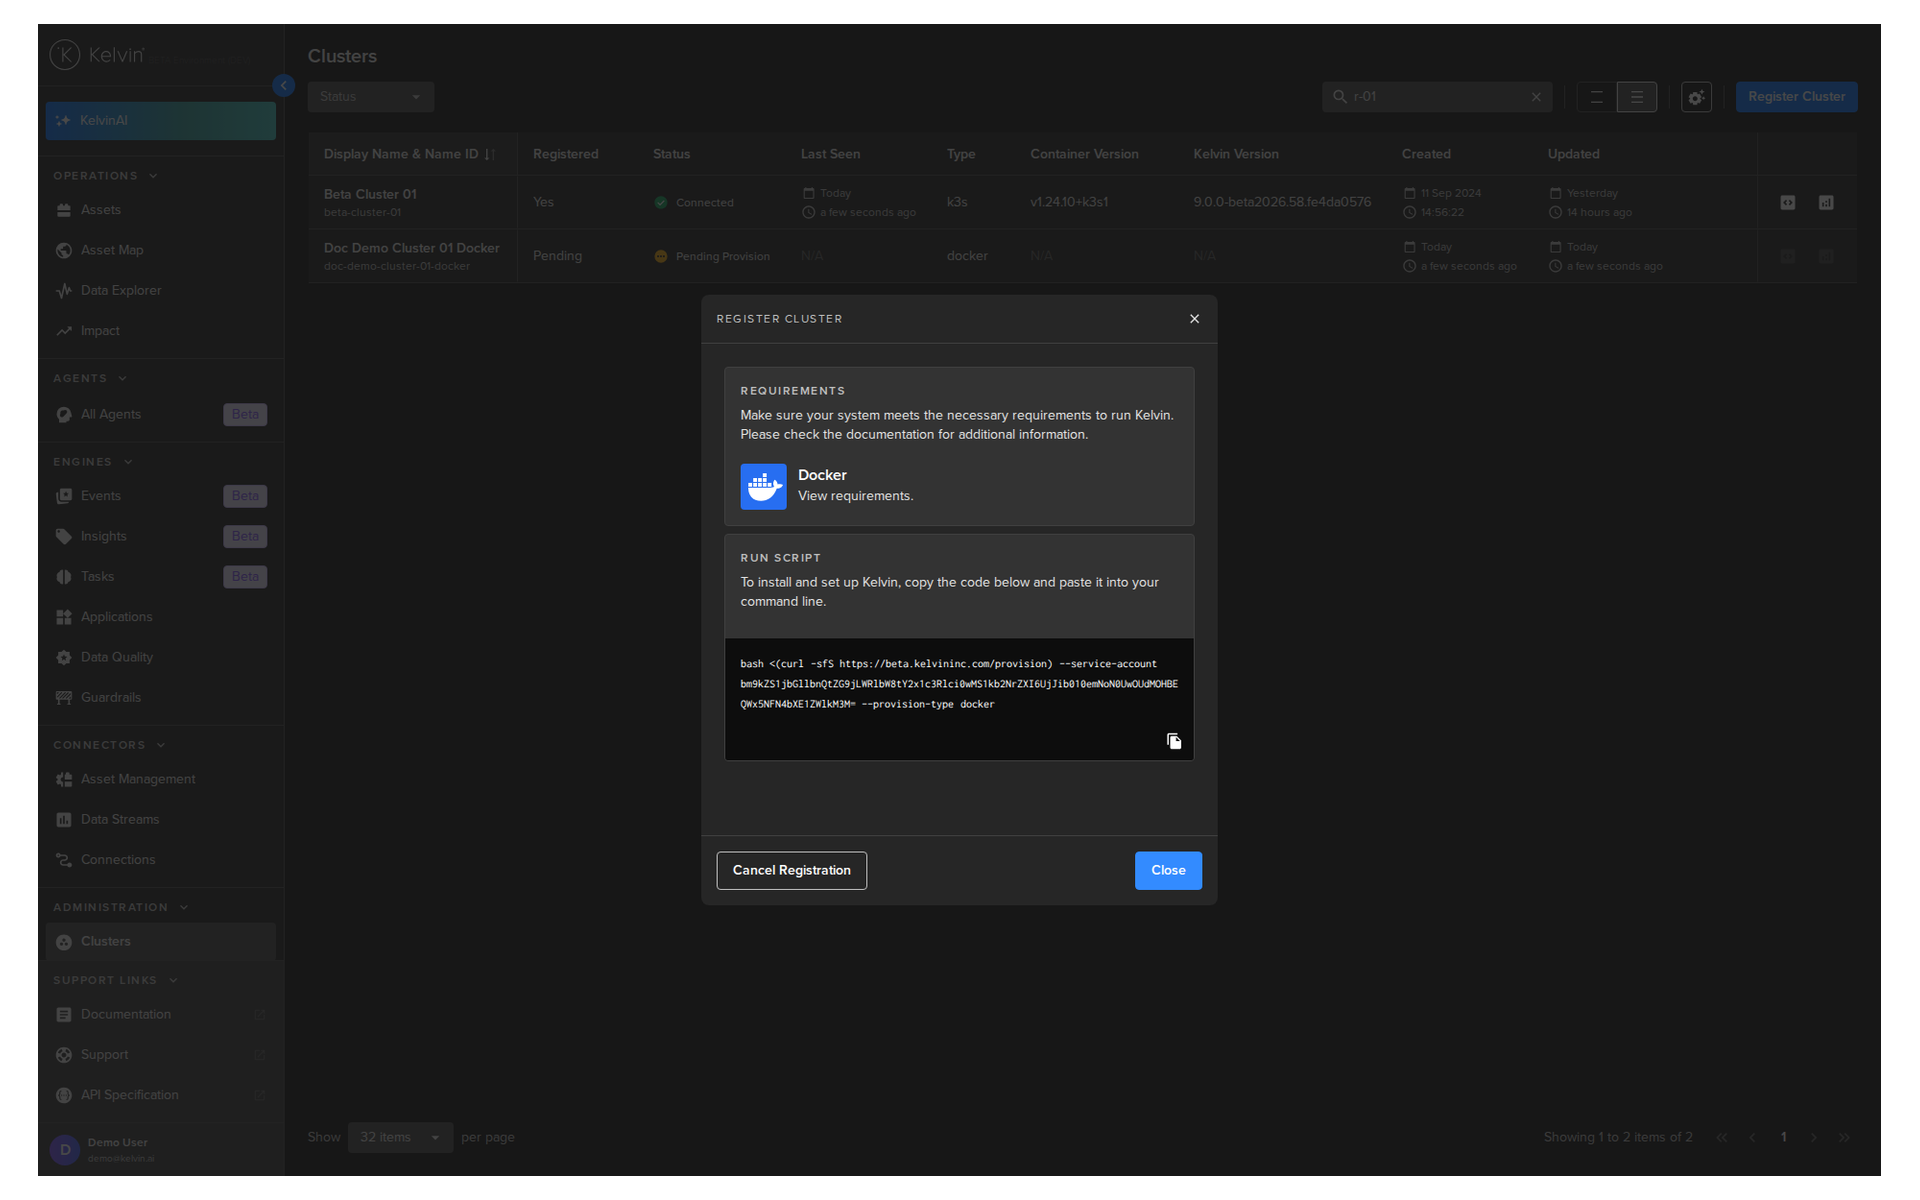Open Assets in the sidebar
This screenshot has width=1920, height=1200.
(x=160, y=210)
